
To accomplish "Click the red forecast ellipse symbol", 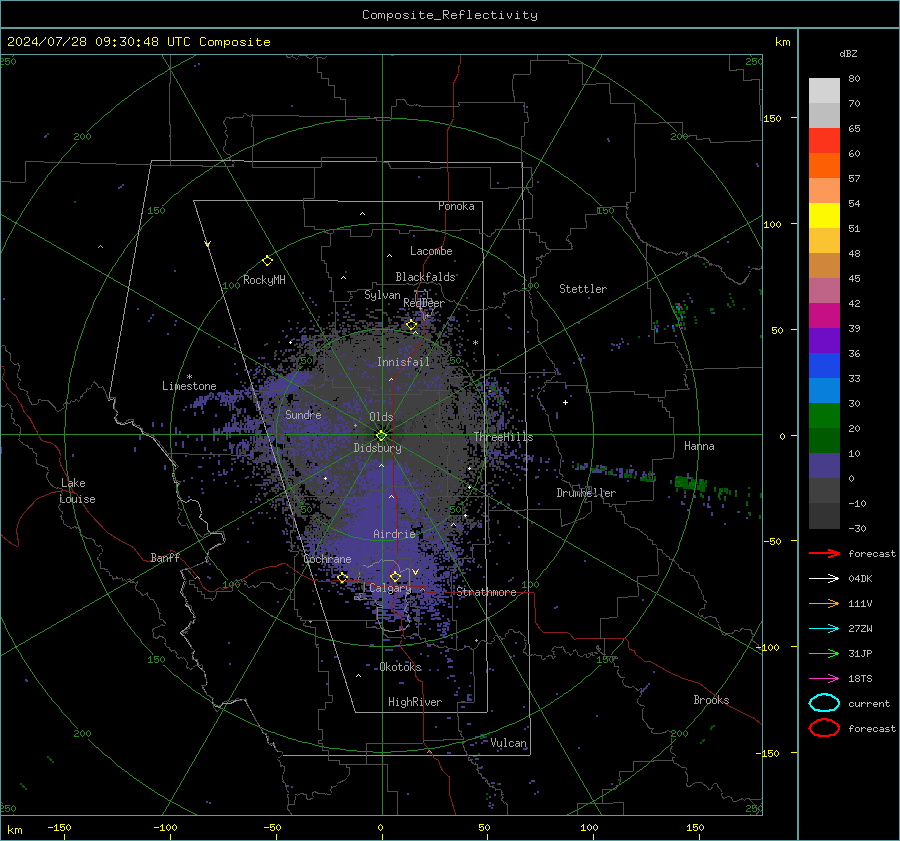I will pos(824,728).
